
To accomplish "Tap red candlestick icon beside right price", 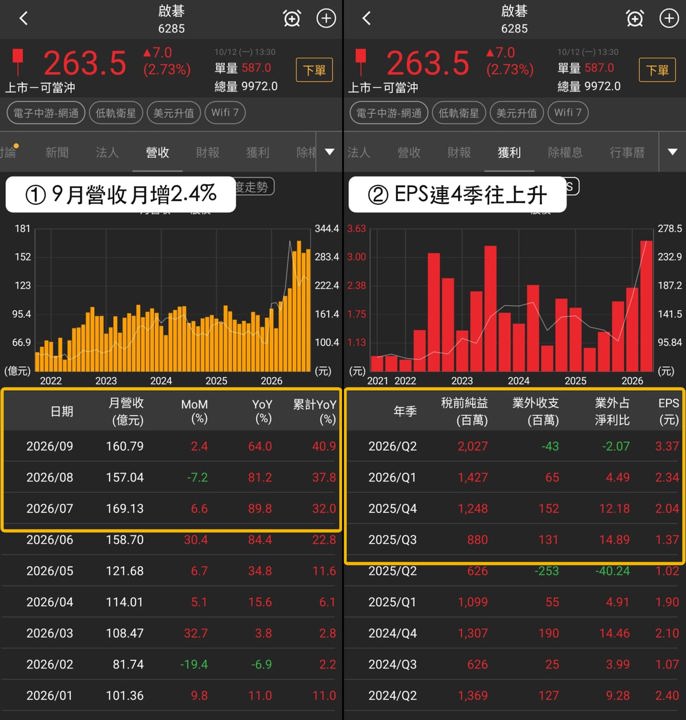I will point(361,62).
